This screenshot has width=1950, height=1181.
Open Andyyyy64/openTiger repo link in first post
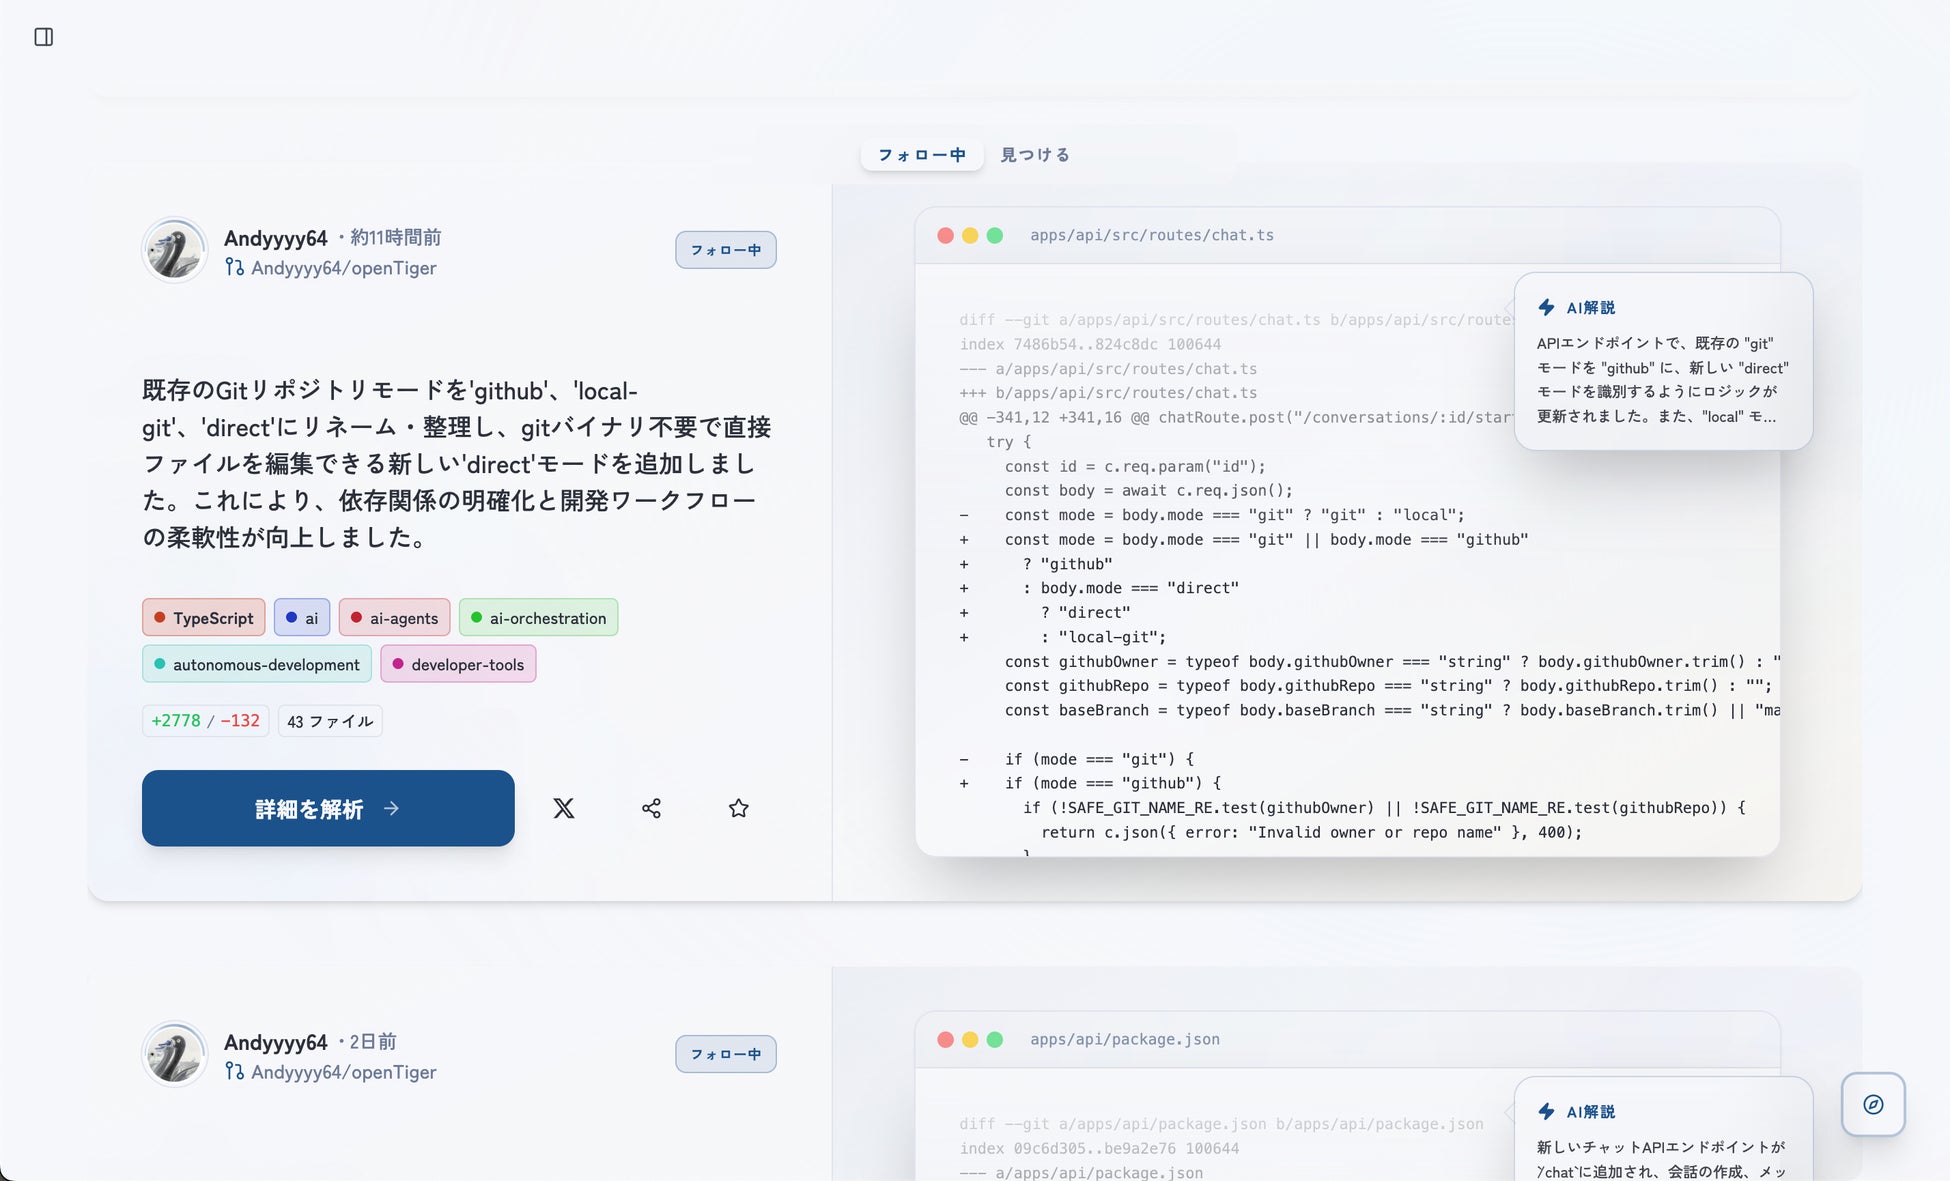click(343, 268)
